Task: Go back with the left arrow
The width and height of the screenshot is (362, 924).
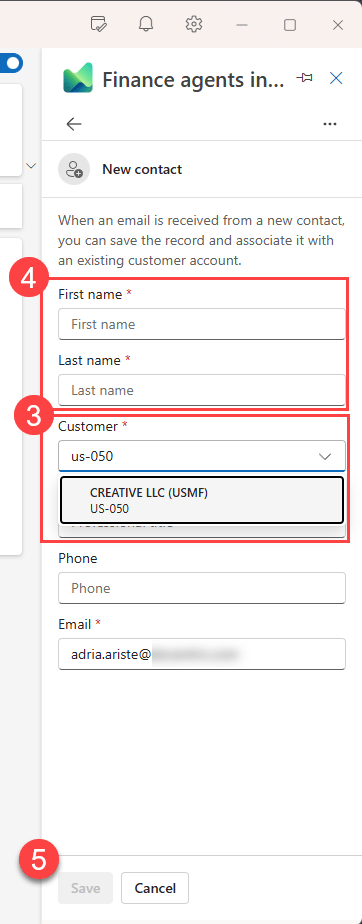Action: 74,124
